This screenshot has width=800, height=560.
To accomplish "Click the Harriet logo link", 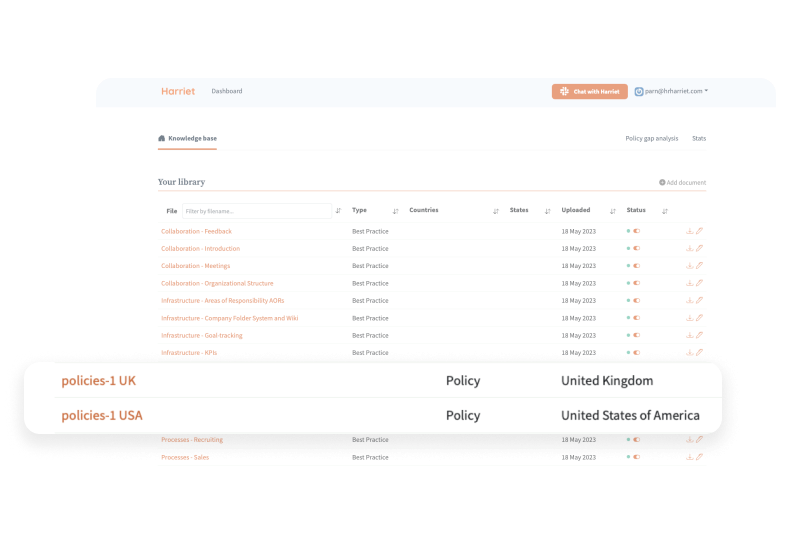I will point(178,91).
